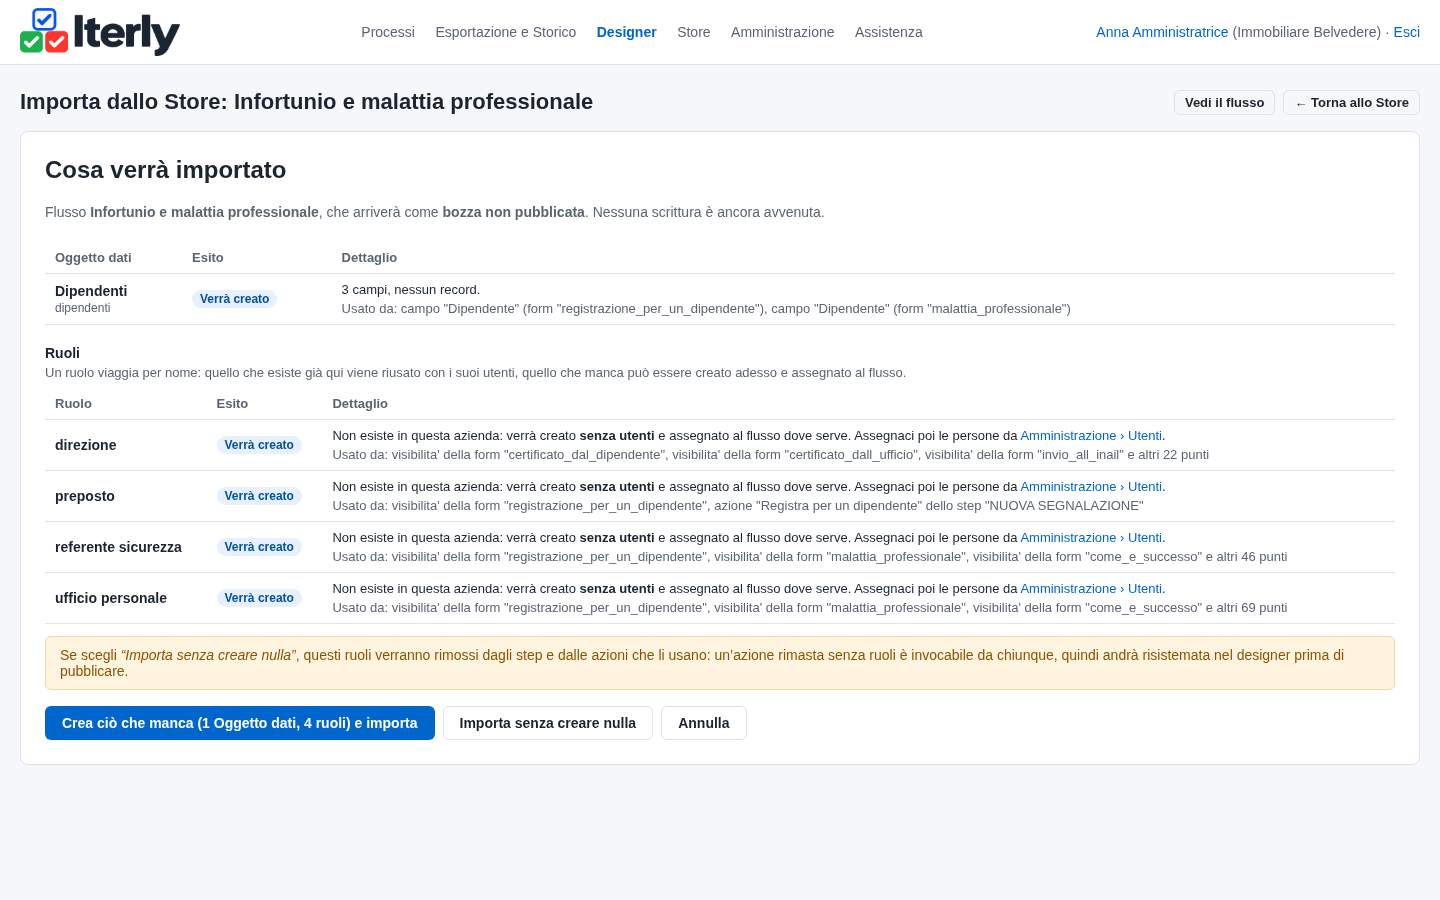Click Verrà creato badge for referente sicurezza
This screenshot has height=900, width=1440.
[x=259, y=547]
